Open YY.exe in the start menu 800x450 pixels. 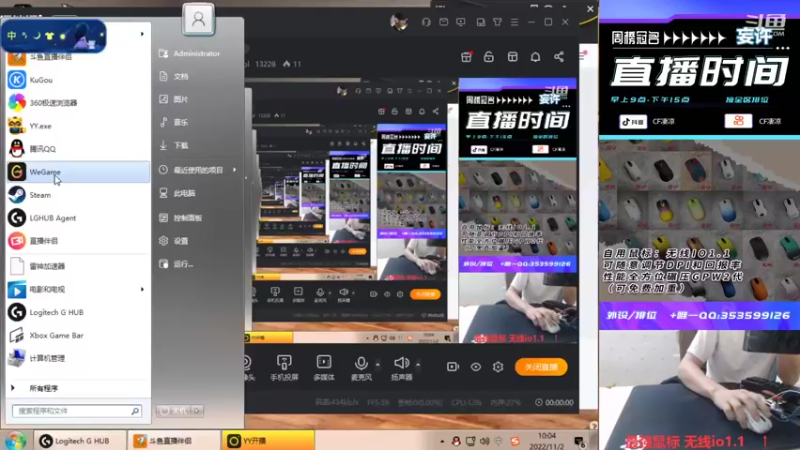tap(78, 126)
